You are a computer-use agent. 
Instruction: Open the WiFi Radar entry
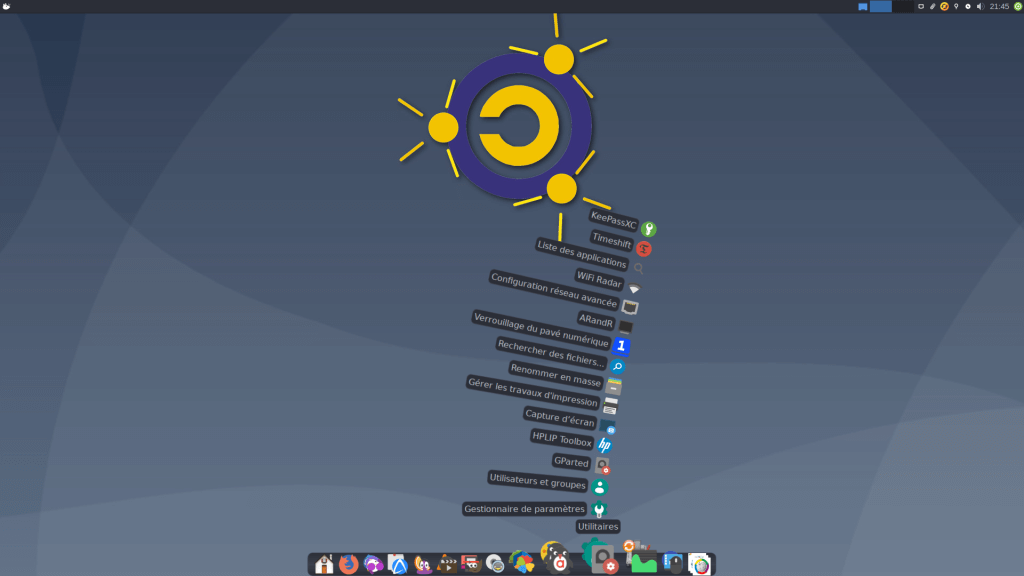tap(599, 279)
